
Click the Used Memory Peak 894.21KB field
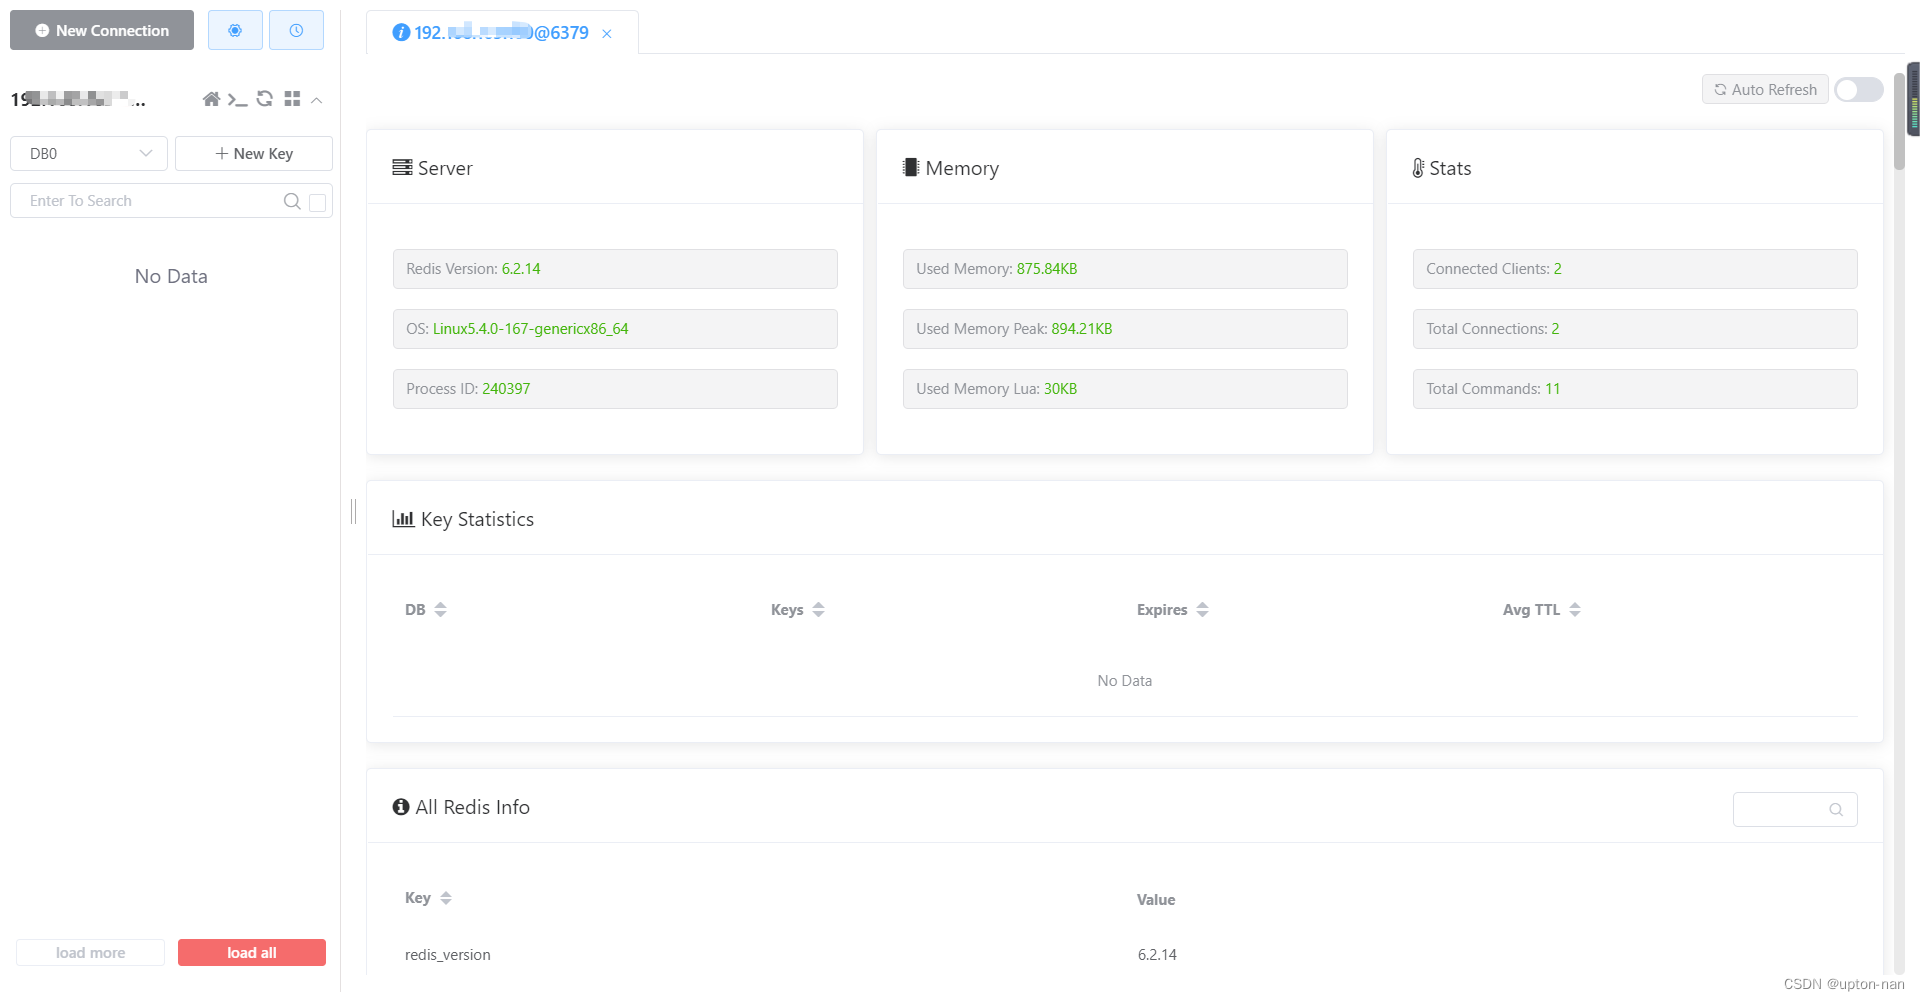1125,329
